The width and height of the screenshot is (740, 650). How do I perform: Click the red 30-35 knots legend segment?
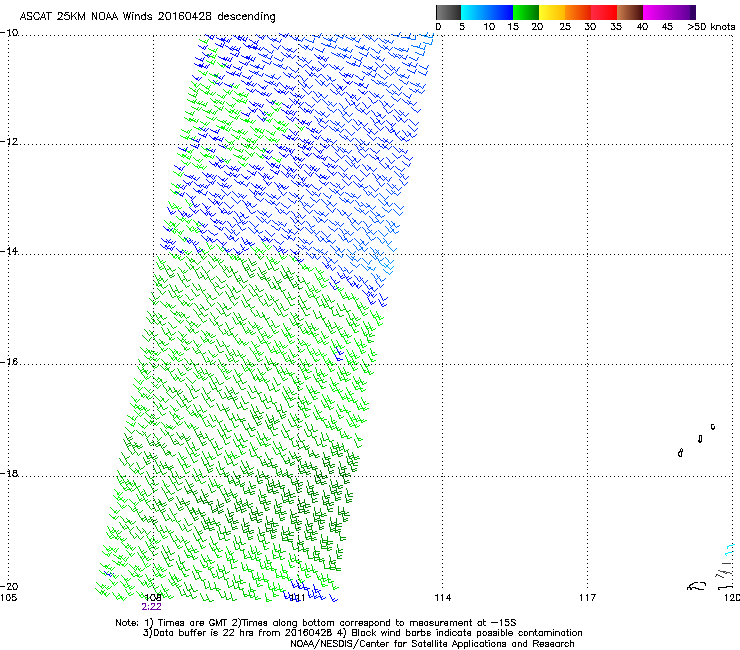(x=604, y=12)
